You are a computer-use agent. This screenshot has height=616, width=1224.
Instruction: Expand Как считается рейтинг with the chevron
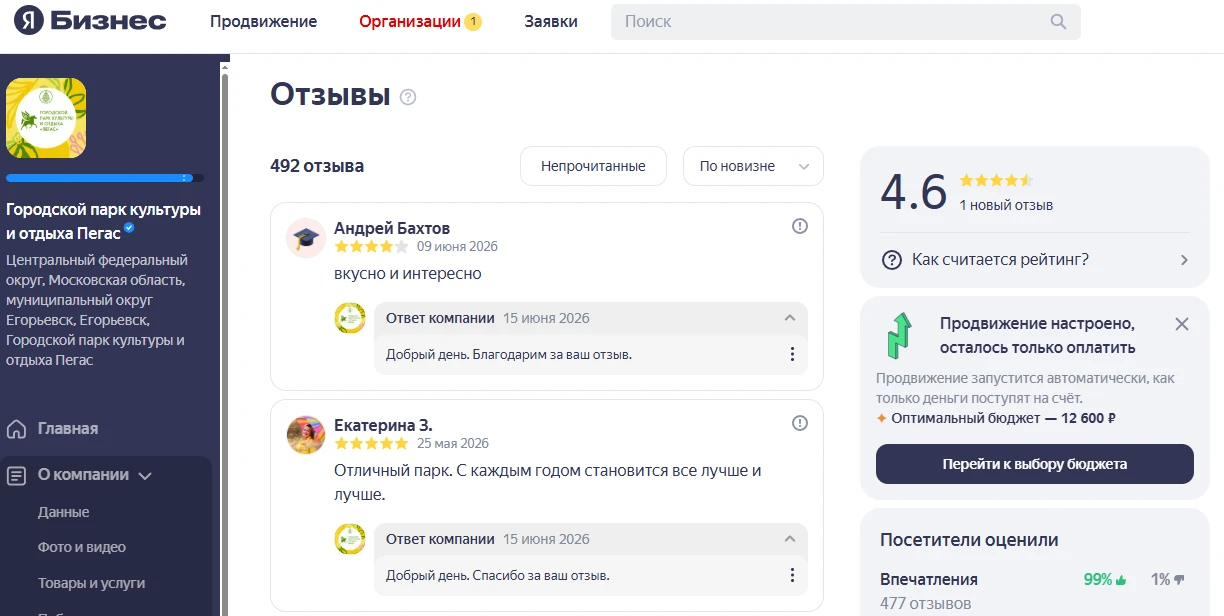[1184, 260]
